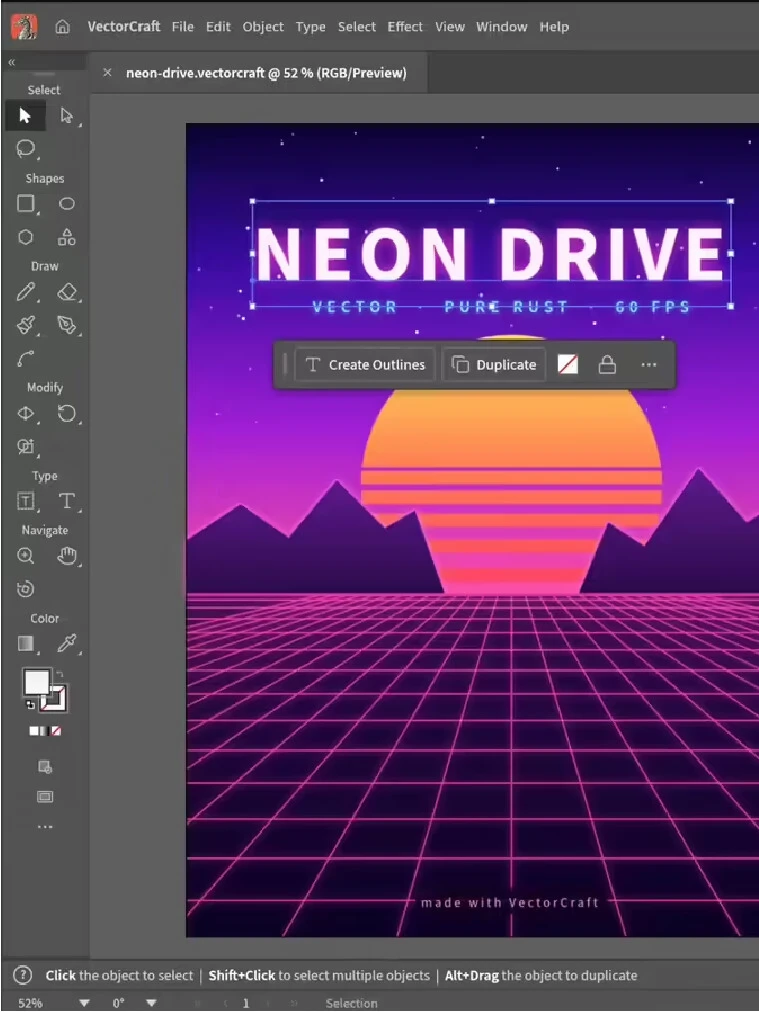Image resolution: width=759 pixels, height=1012 pixels.
Task: Open the Object menu
Action: tap(263, 26)
